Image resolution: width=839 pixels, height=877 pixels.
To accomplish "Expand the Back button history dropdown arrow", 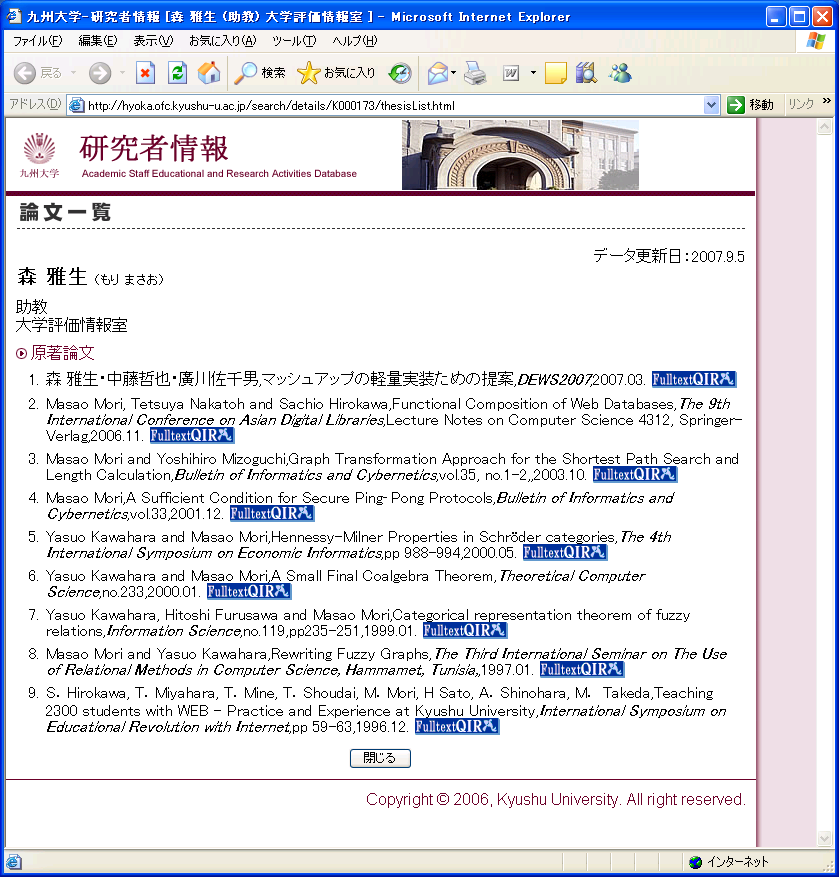I will [73, 73].
